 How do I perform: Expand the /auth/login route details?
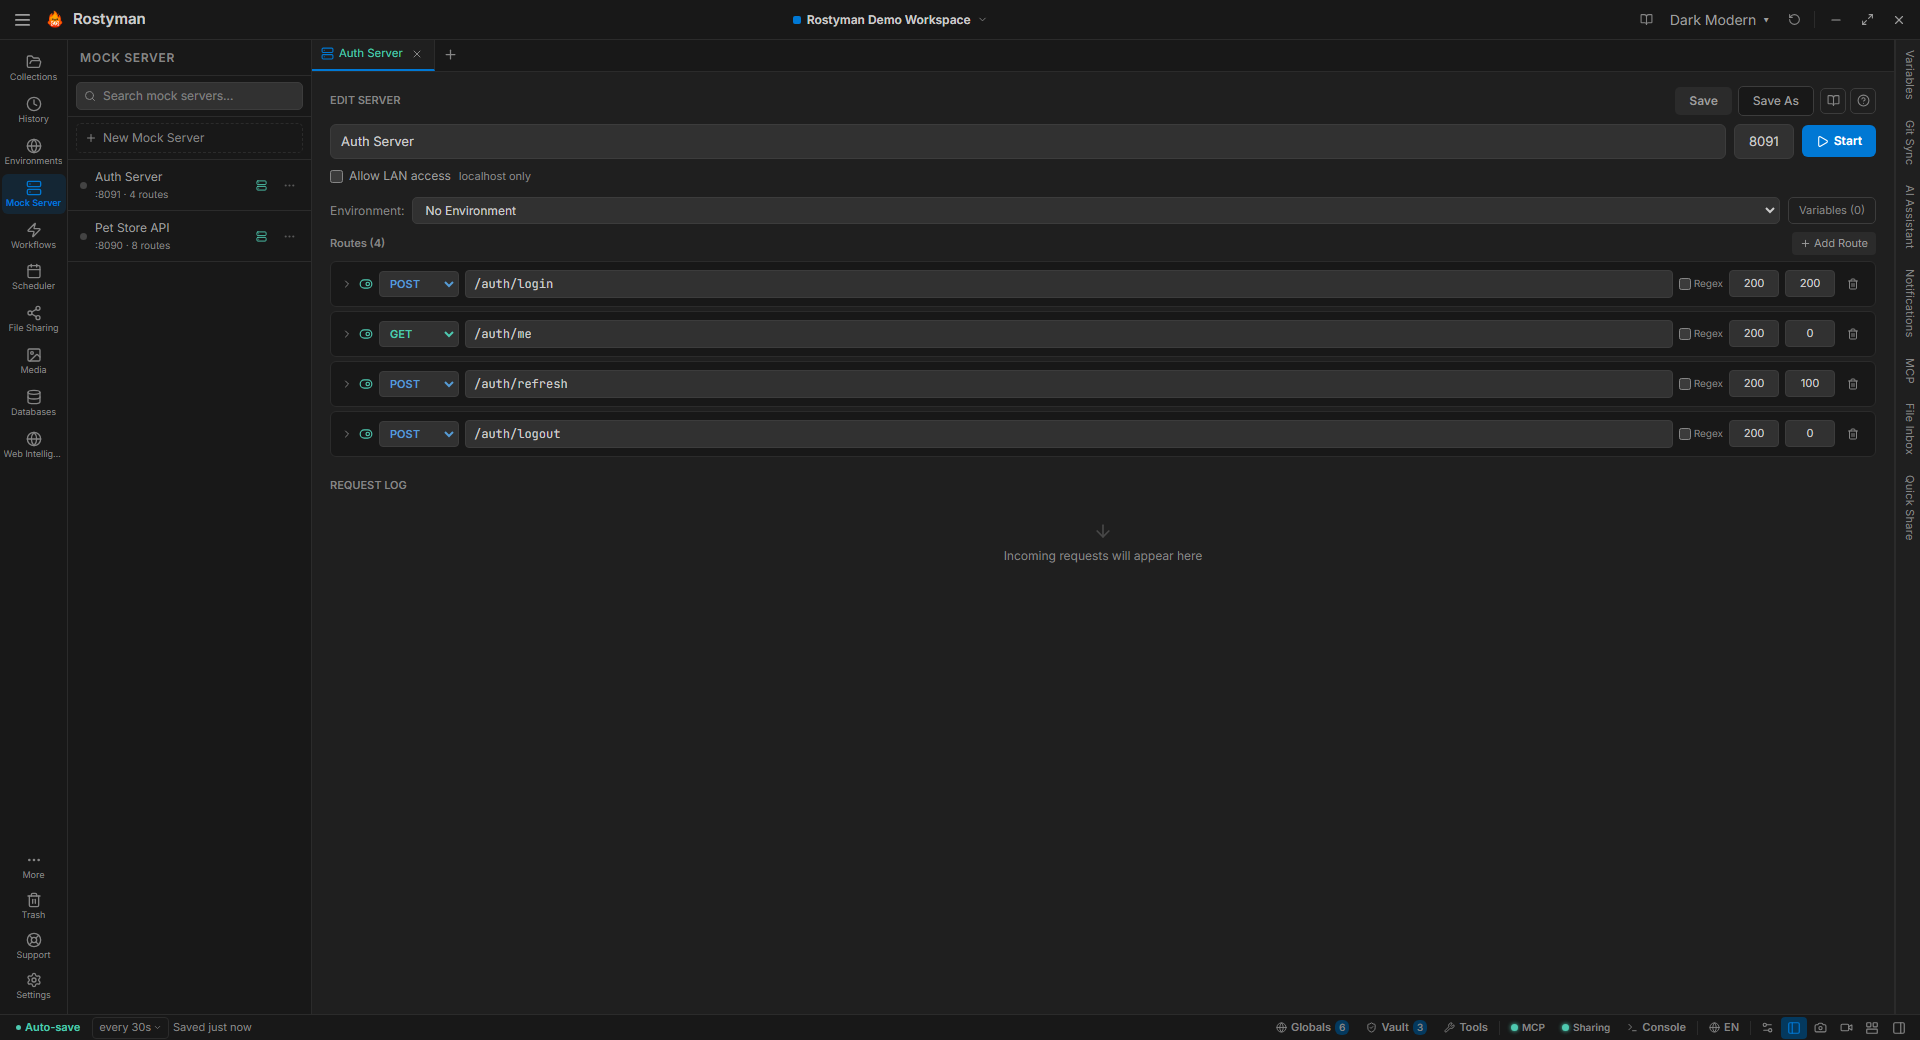click(346, 284)
